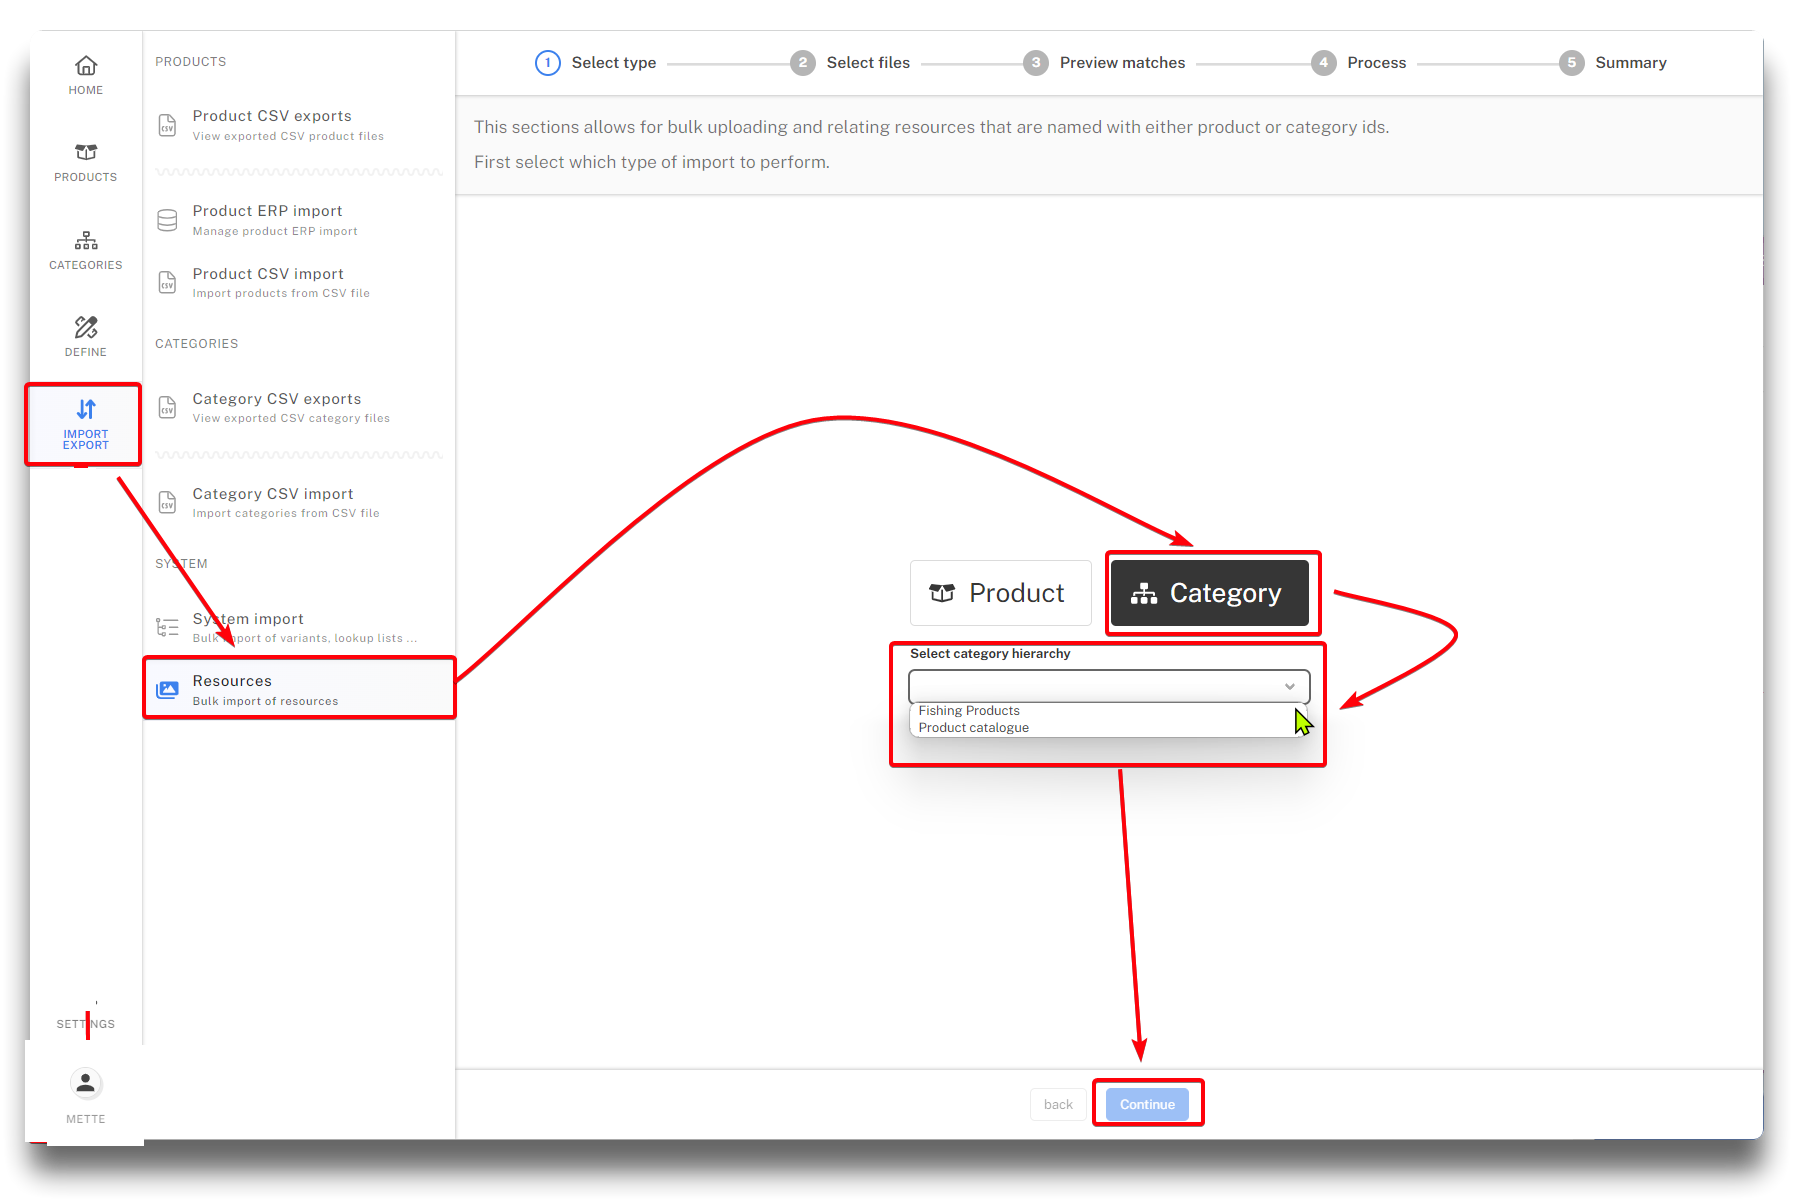Expand the category hierarchy dropdown arrow
1794x1202 pixels.
(1289, 686)
